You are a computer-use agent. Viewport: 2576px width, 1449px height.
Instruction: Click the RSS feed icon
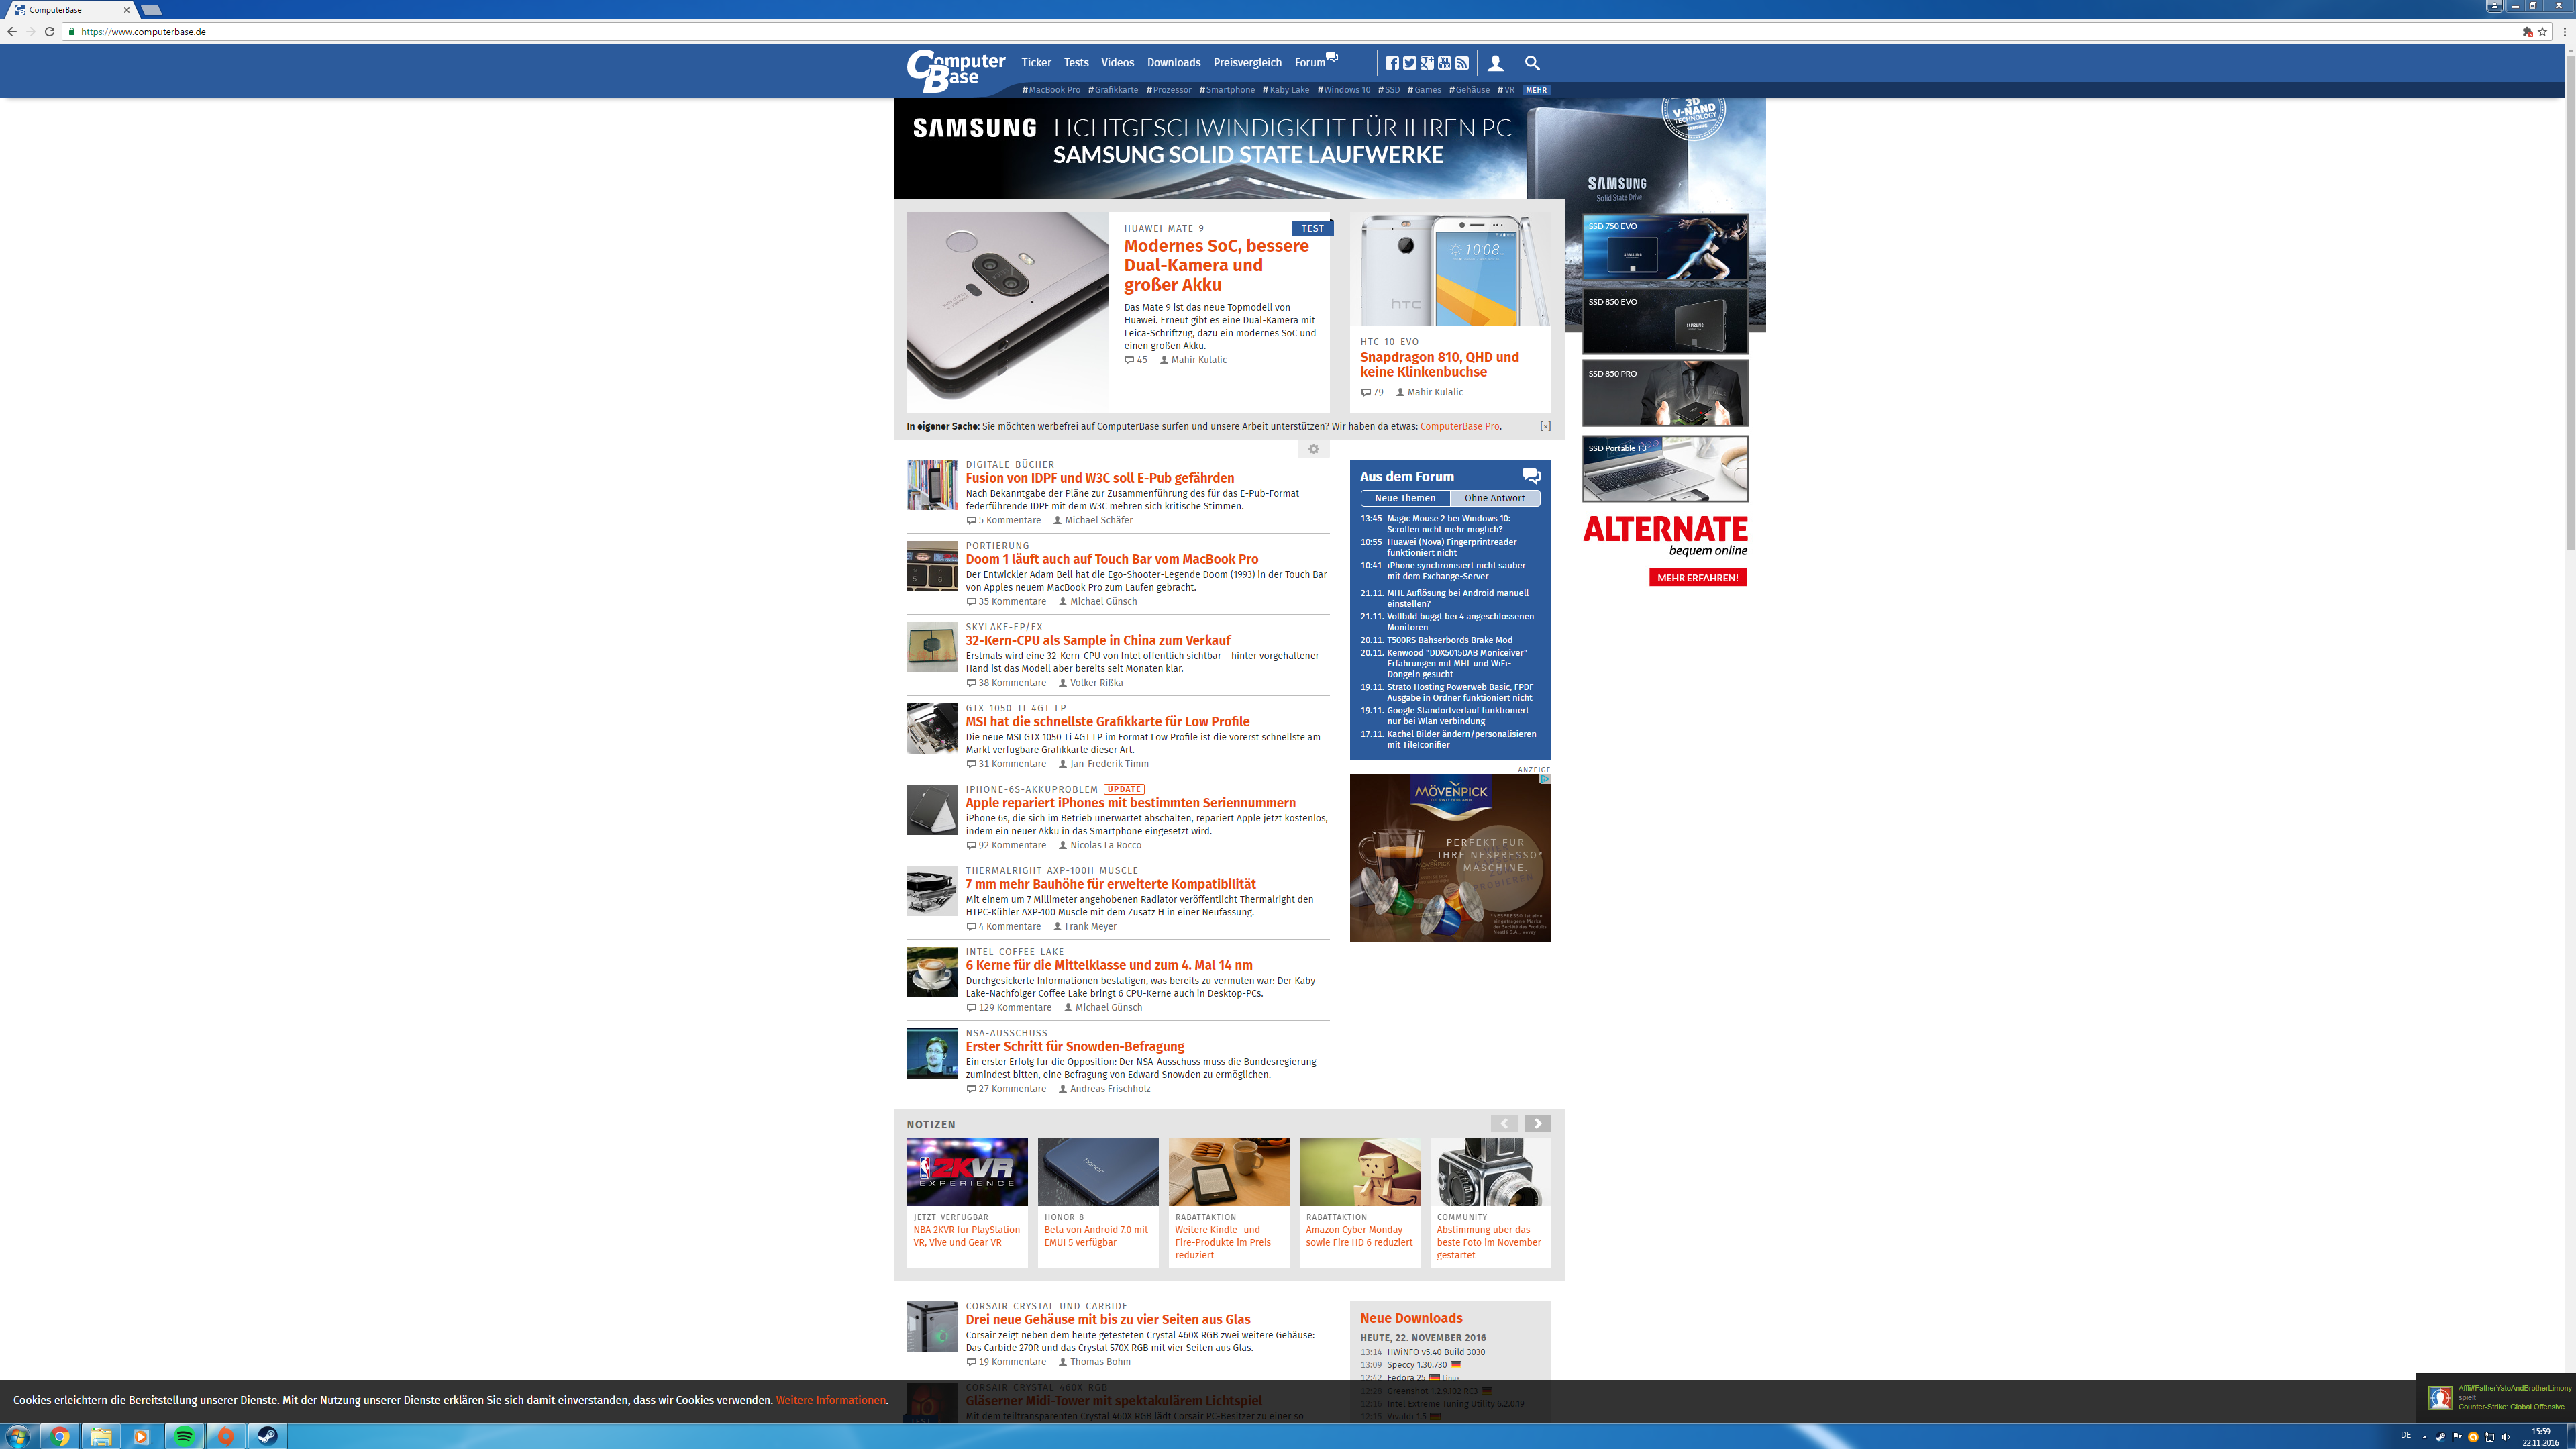point(1462,63)
